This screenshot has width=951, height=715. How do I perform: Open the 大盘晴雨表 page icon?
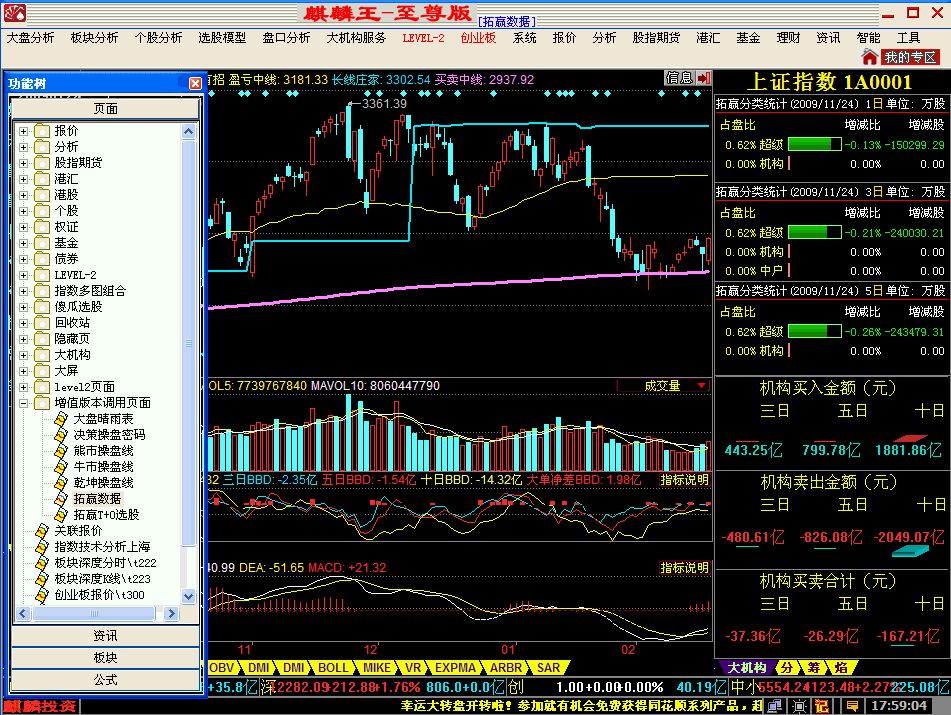click(61, 419)
